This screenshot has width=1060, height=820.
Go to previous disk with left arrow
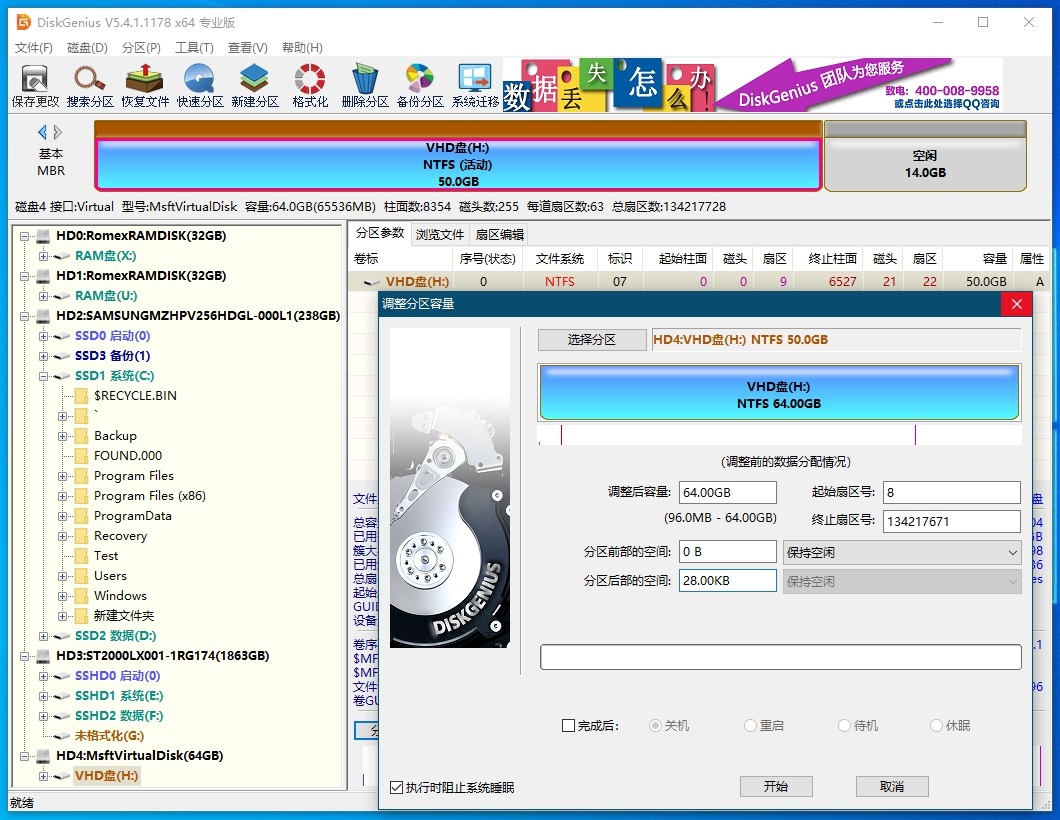(x=43, y=132)
